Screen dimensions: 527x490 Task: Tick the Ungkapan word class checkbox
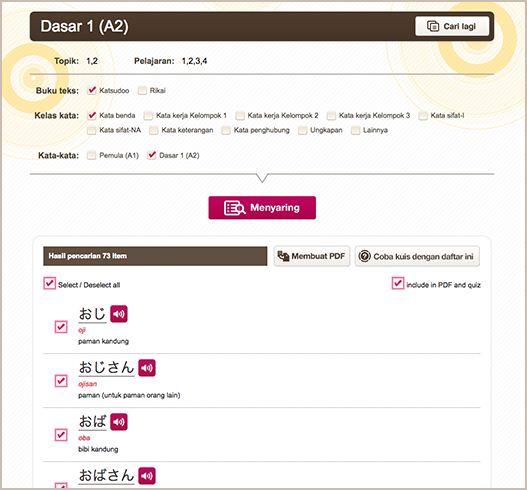point(302,130)
